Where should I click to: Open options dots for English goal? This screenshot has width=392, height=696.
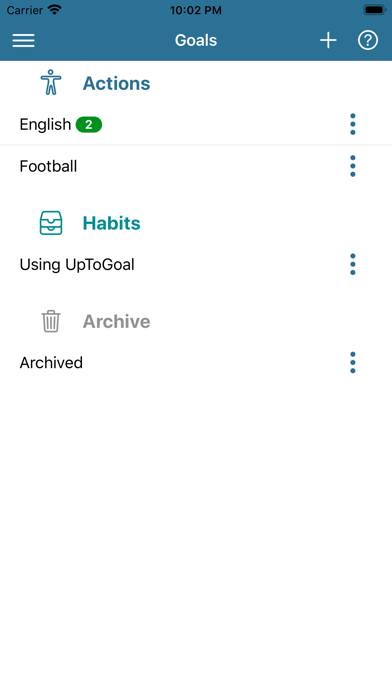point(352,124)
